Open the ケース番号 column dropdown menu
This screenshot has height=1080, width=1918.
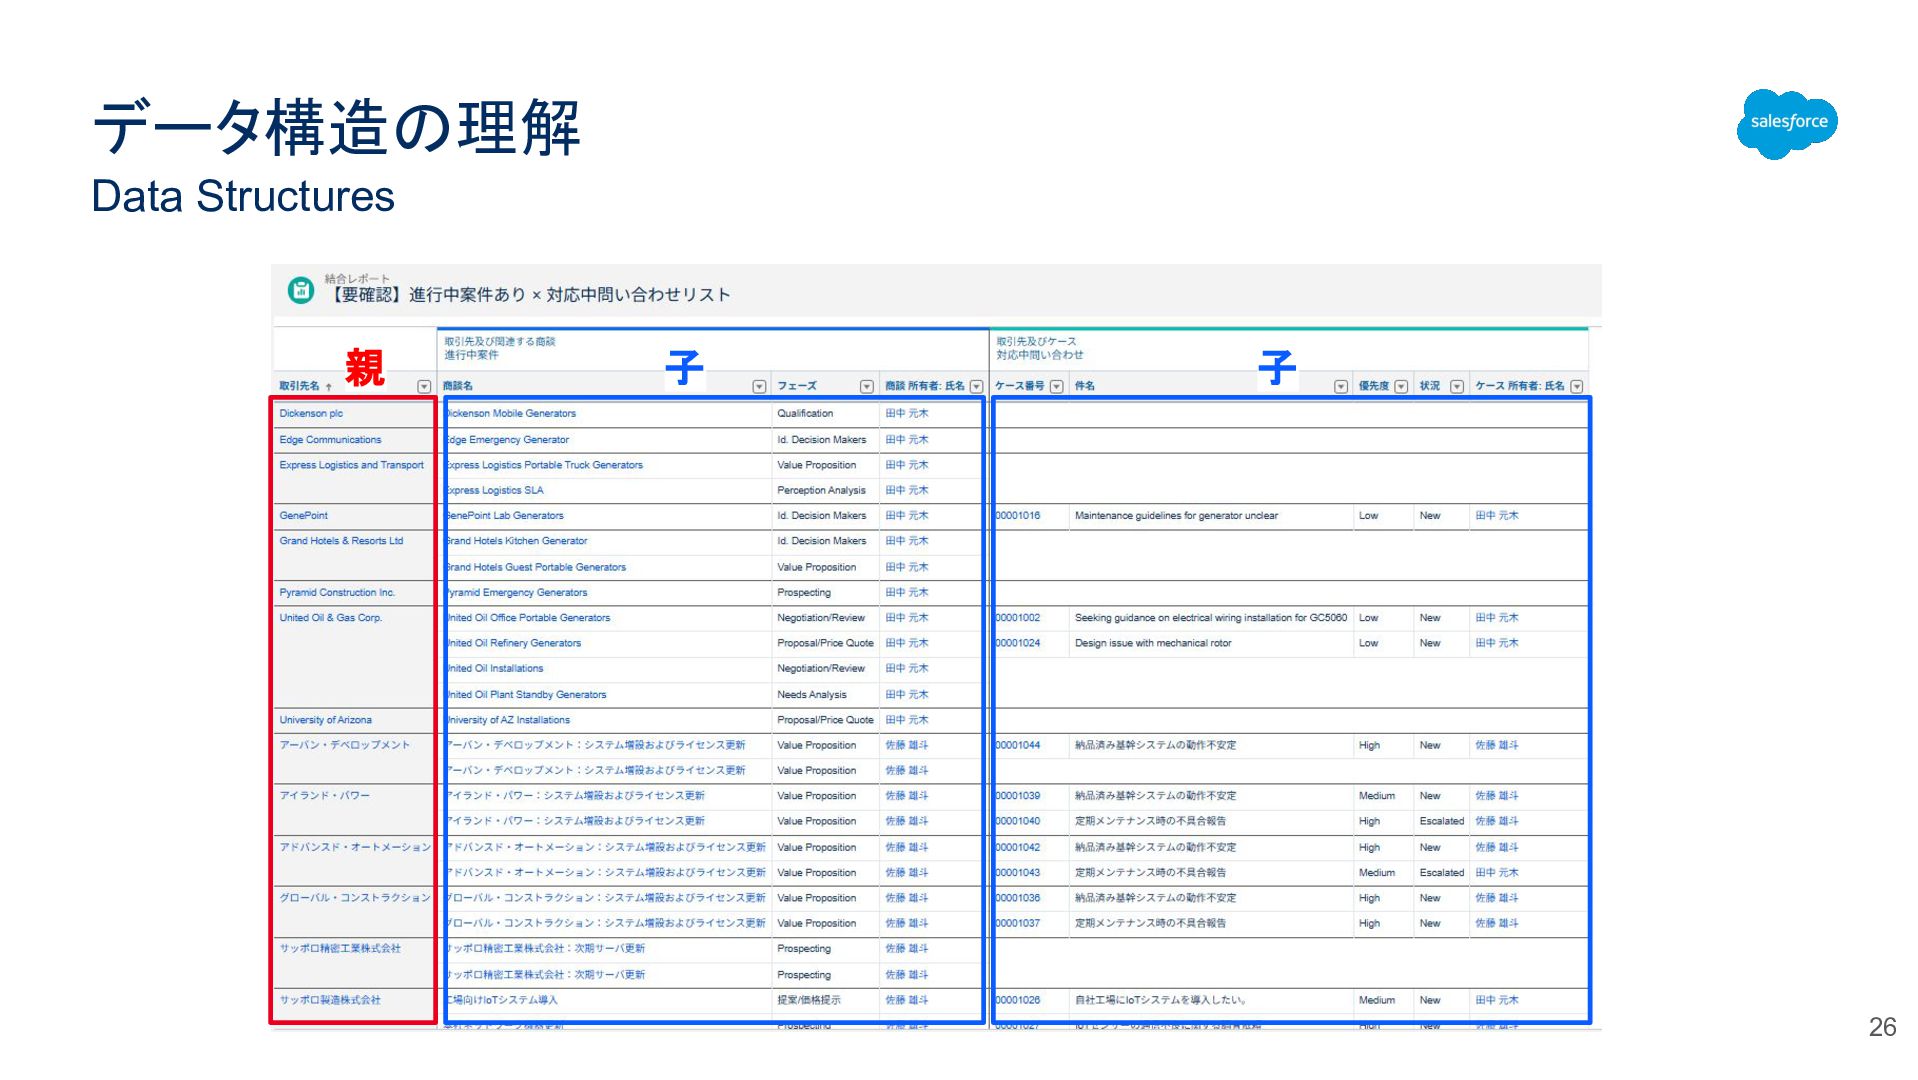coord(1056,387)
